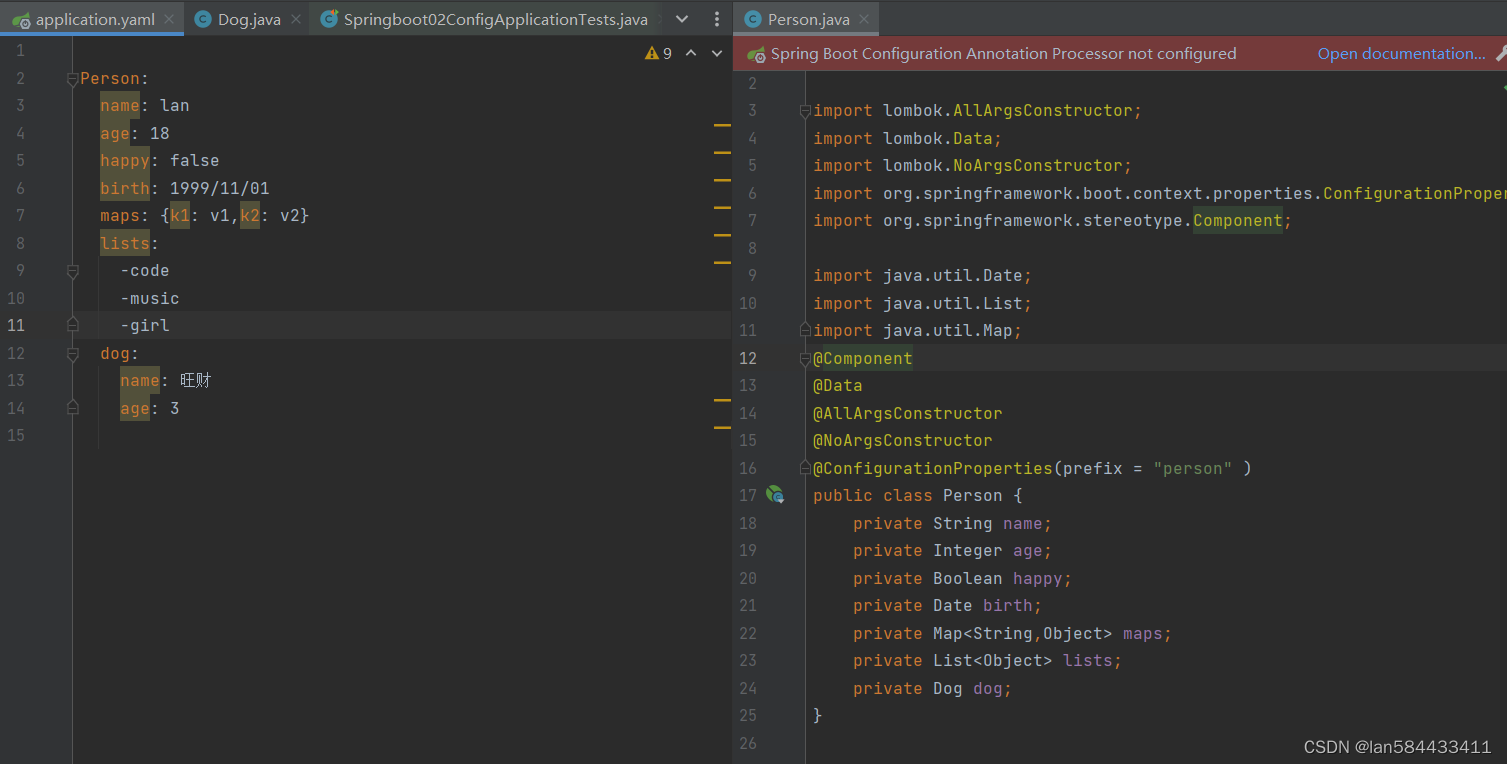Close the Person.java tab
Screen dimensions: 1507x764
click(x=864, y=19)
